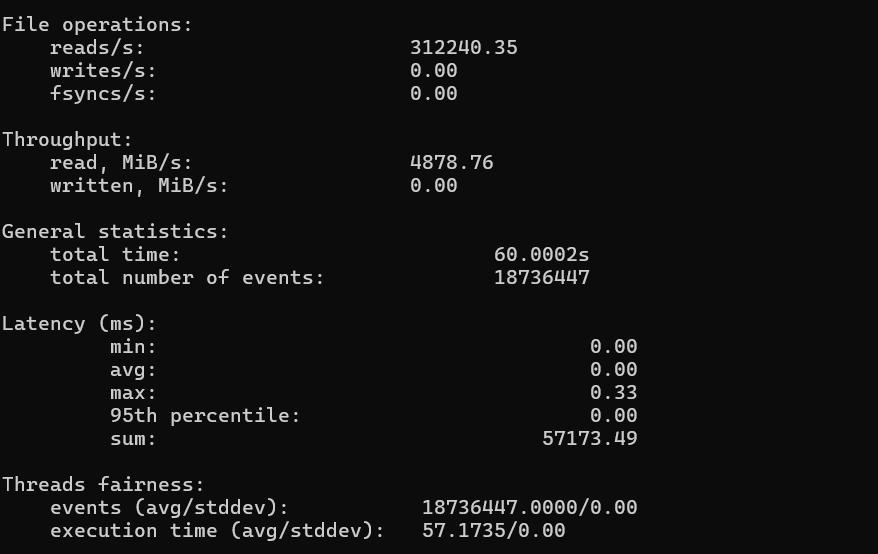
Task: Click the total time value 60.0002s
Action: [541, 255]
